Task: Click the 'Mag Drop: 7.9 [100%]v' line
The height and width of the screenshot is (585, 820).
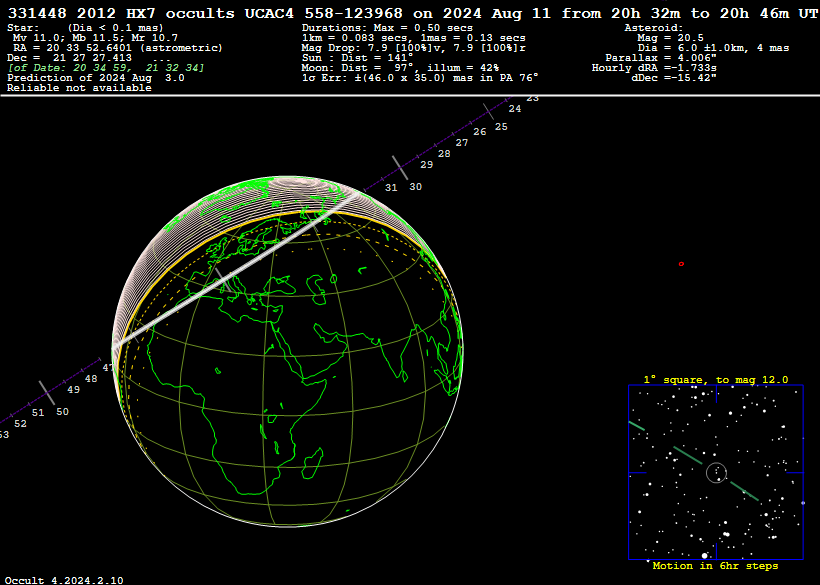Action: (414, 48)
